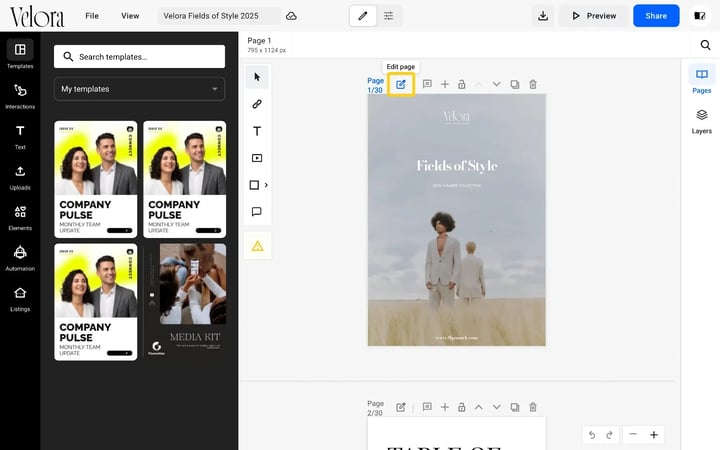Switch to sliders settings mode
This screenshot has height=450, width=720.
click(x=388, y=16)
